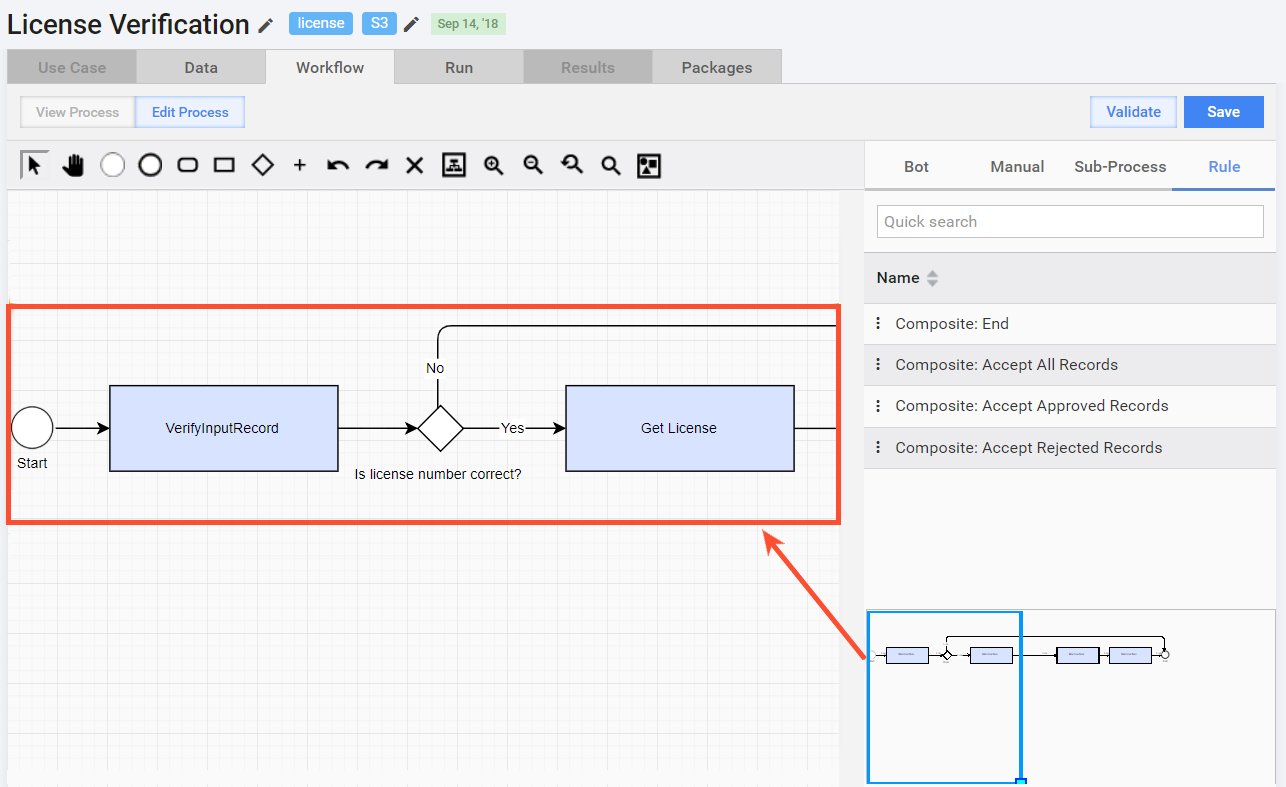1286x787 pixels.
Task: Switch to the Use Case tab
Action: tap(72, 67)
